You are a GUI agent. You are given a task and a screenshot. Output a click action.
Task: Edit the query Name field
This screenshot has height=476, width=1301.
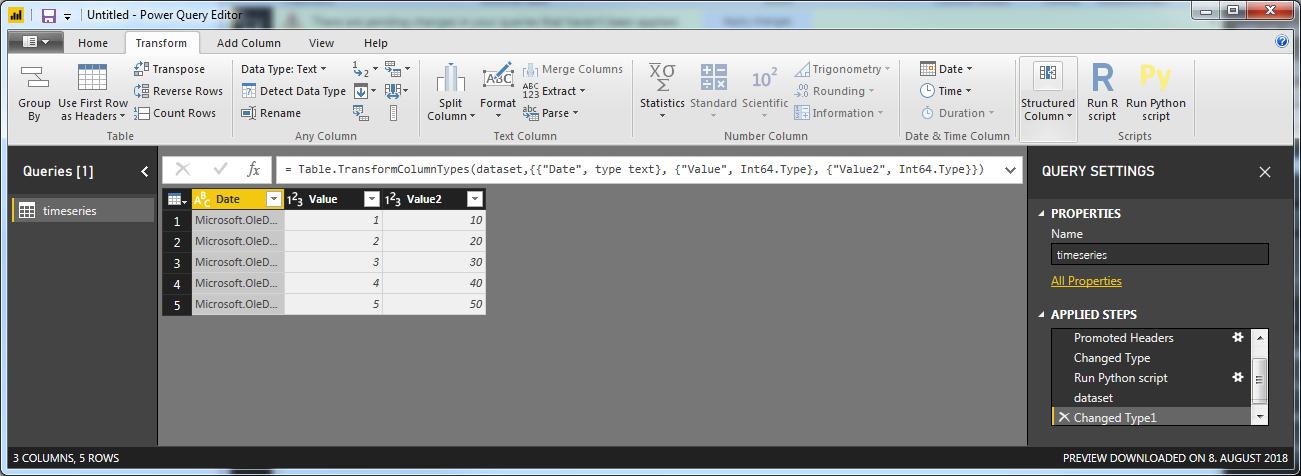click(1159, 254)
